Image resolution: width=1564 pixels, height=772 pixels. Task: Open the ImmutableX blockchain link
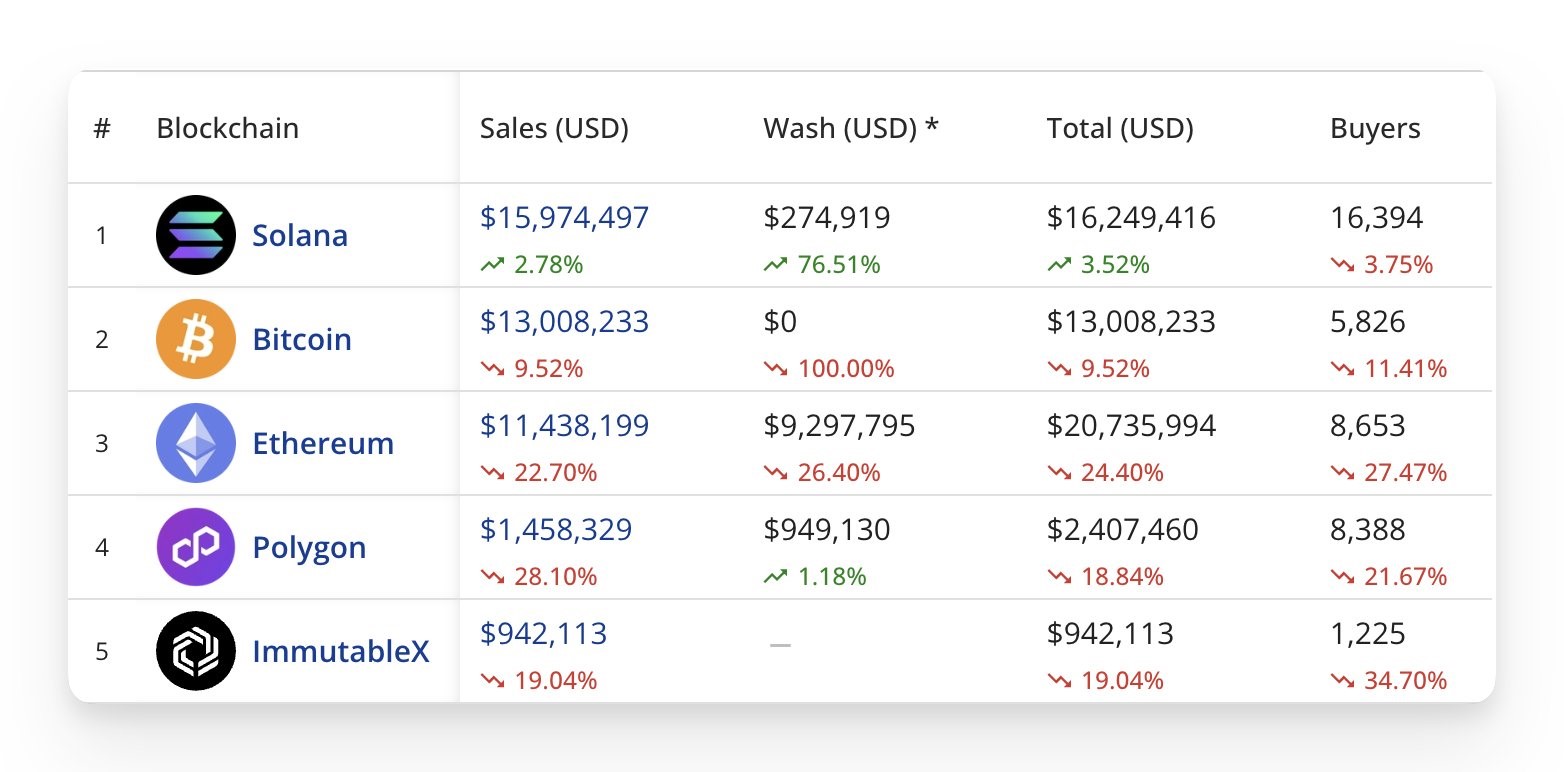tap(341, 651)
